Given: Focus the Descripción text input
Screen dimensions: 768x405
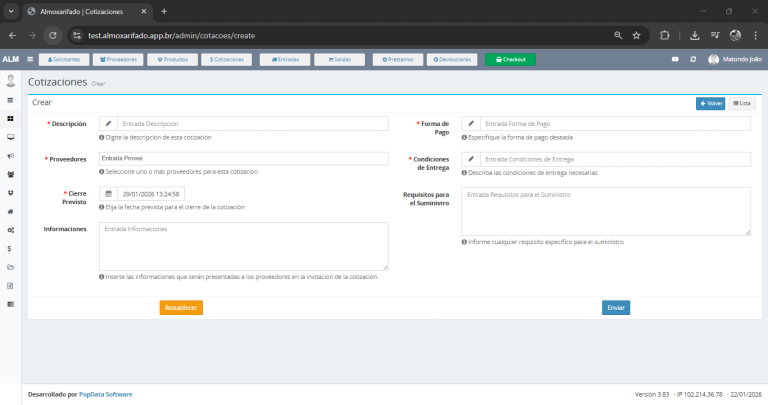Looking at the screenshot, I should [x=251, y=124].
